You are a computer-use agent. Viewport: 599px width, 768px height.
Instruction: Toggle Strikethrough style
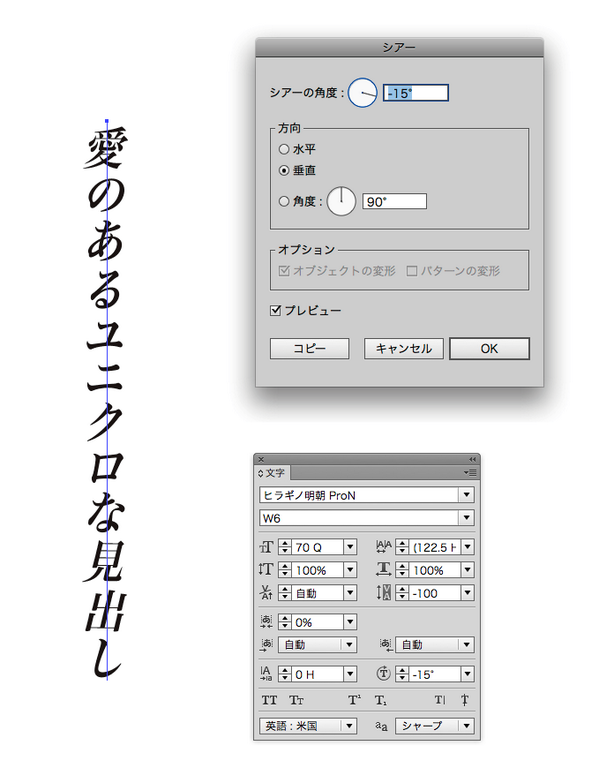click(x=465, y=700)
